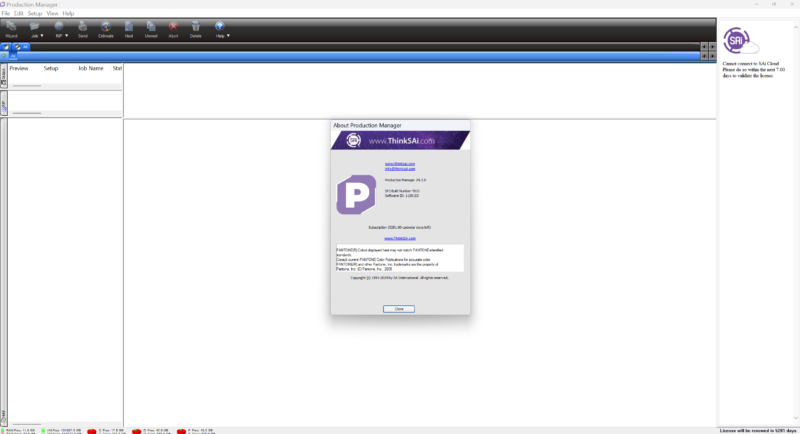The width and height of the screenshot is (800, 434).
Task: Open the Estimate ink tool
Action: (x=106, y=27)
